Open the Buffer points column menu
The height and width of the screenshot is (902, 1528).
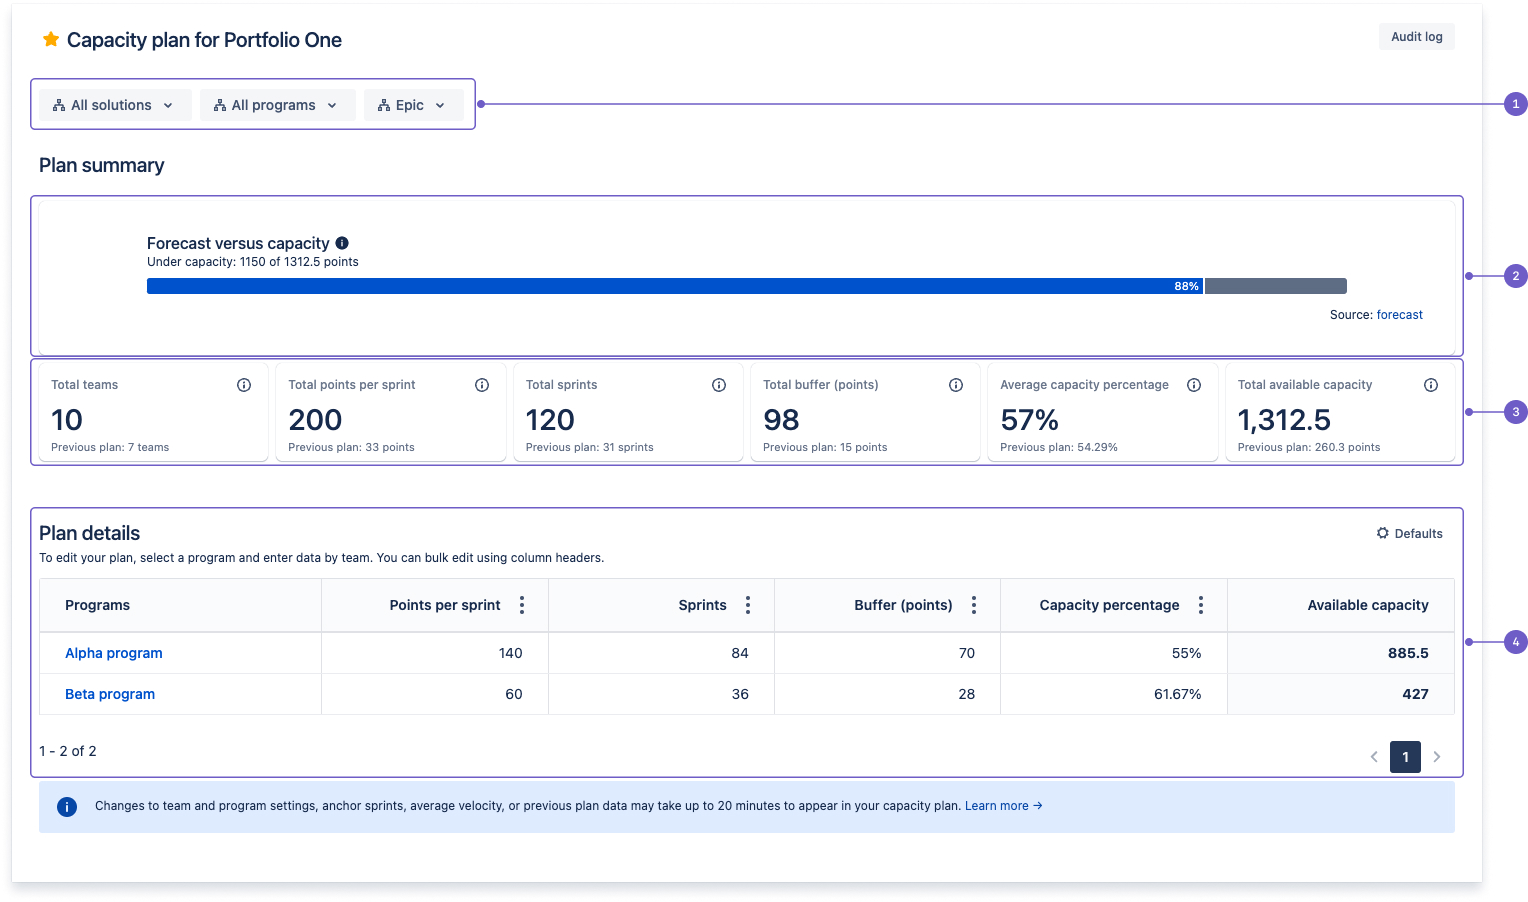(973, 605)
